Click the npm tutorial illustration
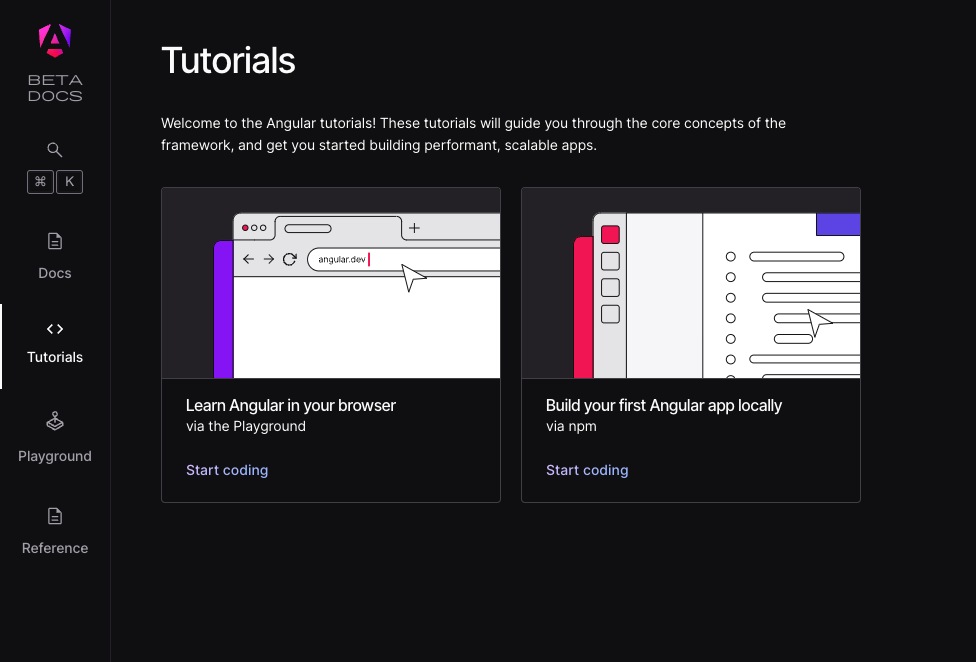Viewport: 976px width, 662px height. coord(690,283)
